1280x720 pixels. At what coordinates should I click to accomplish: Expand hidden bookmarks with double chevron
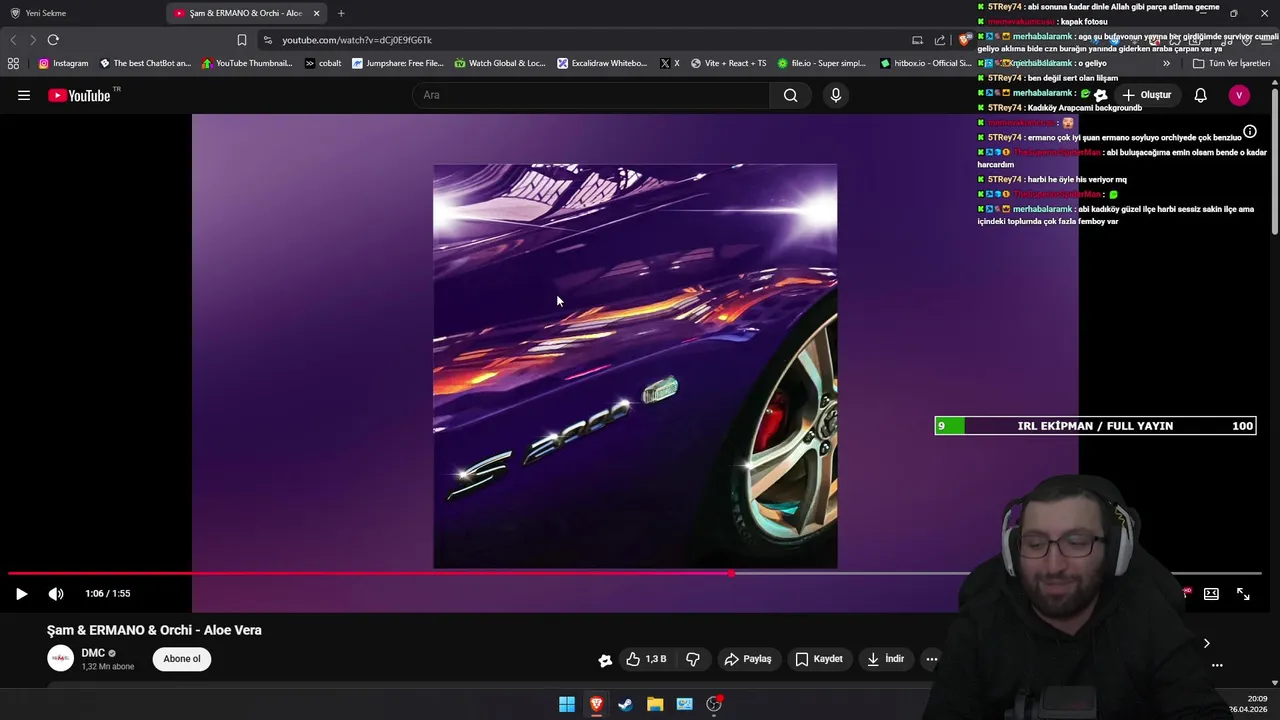(x=1166, y=63)
